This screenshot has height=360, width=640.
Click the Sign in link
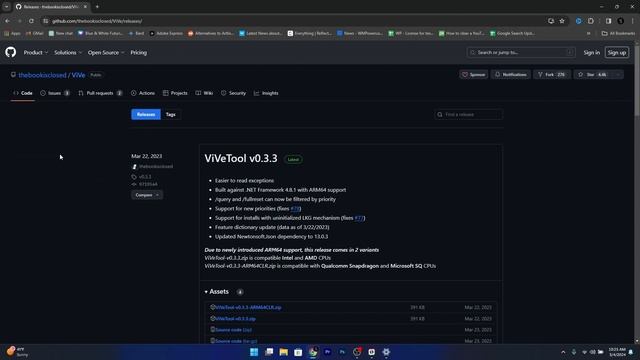[x=591, y=53]
